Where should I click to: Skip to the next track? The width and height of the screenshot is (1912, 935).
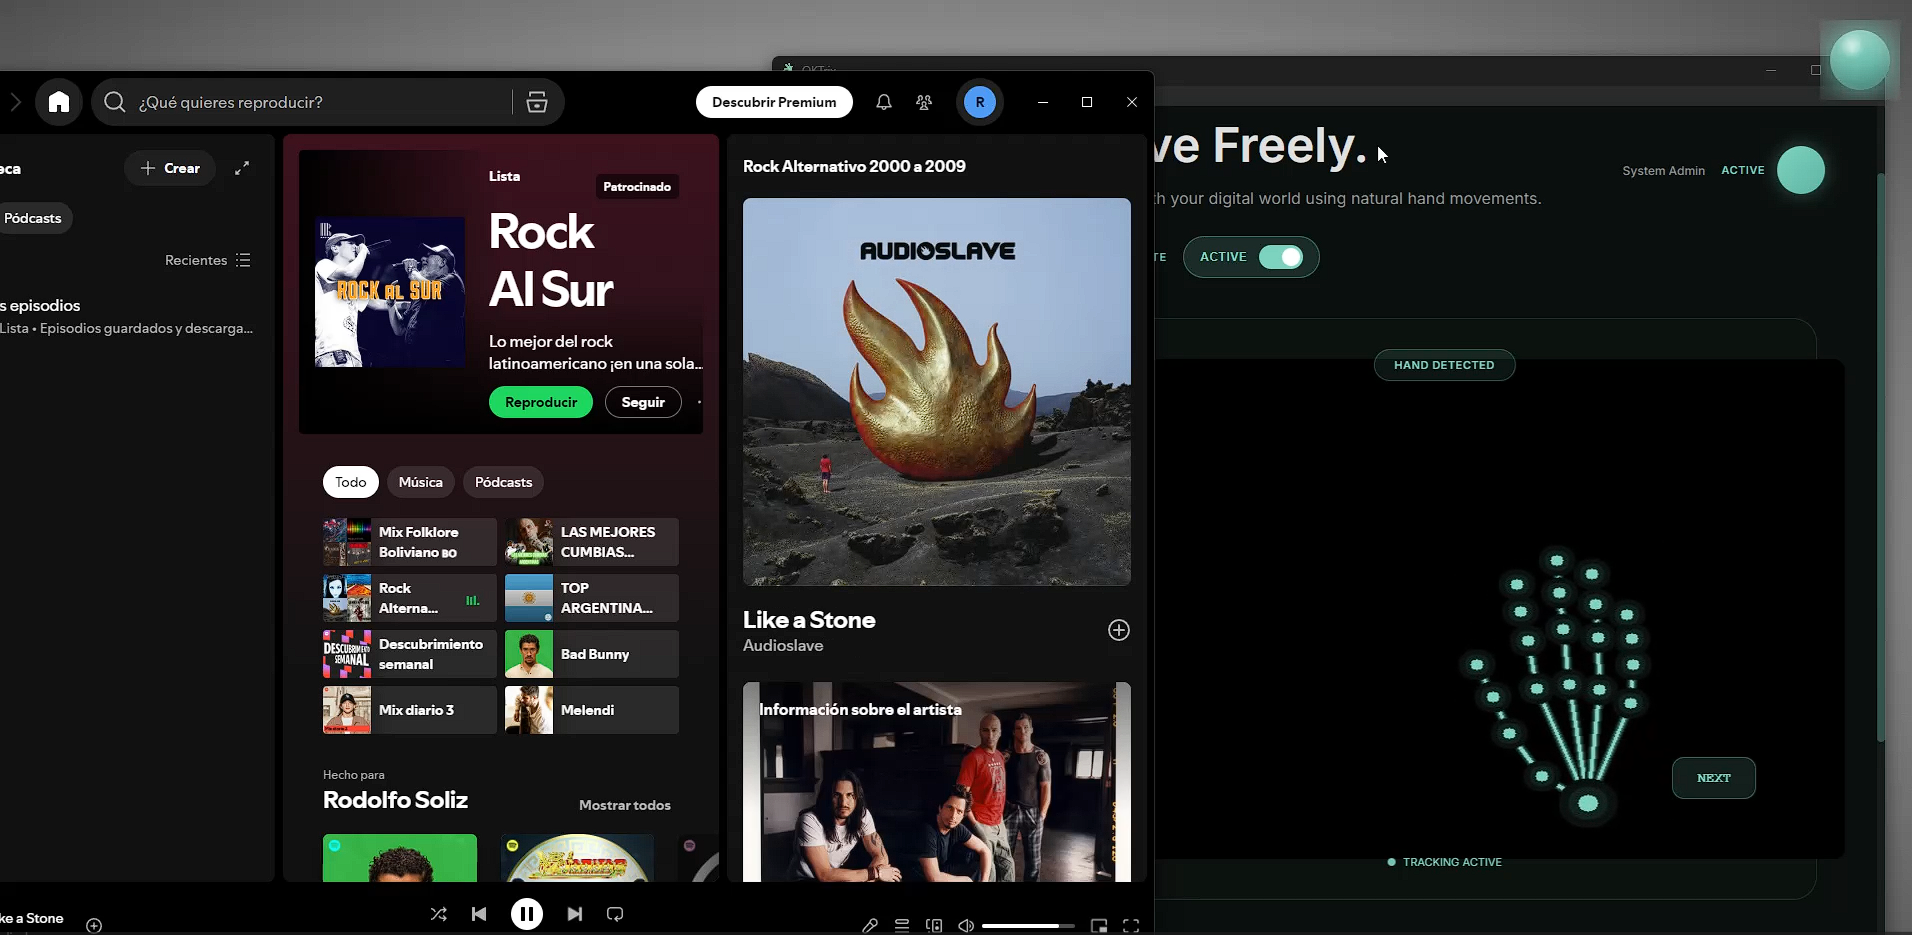pos(575,914)
